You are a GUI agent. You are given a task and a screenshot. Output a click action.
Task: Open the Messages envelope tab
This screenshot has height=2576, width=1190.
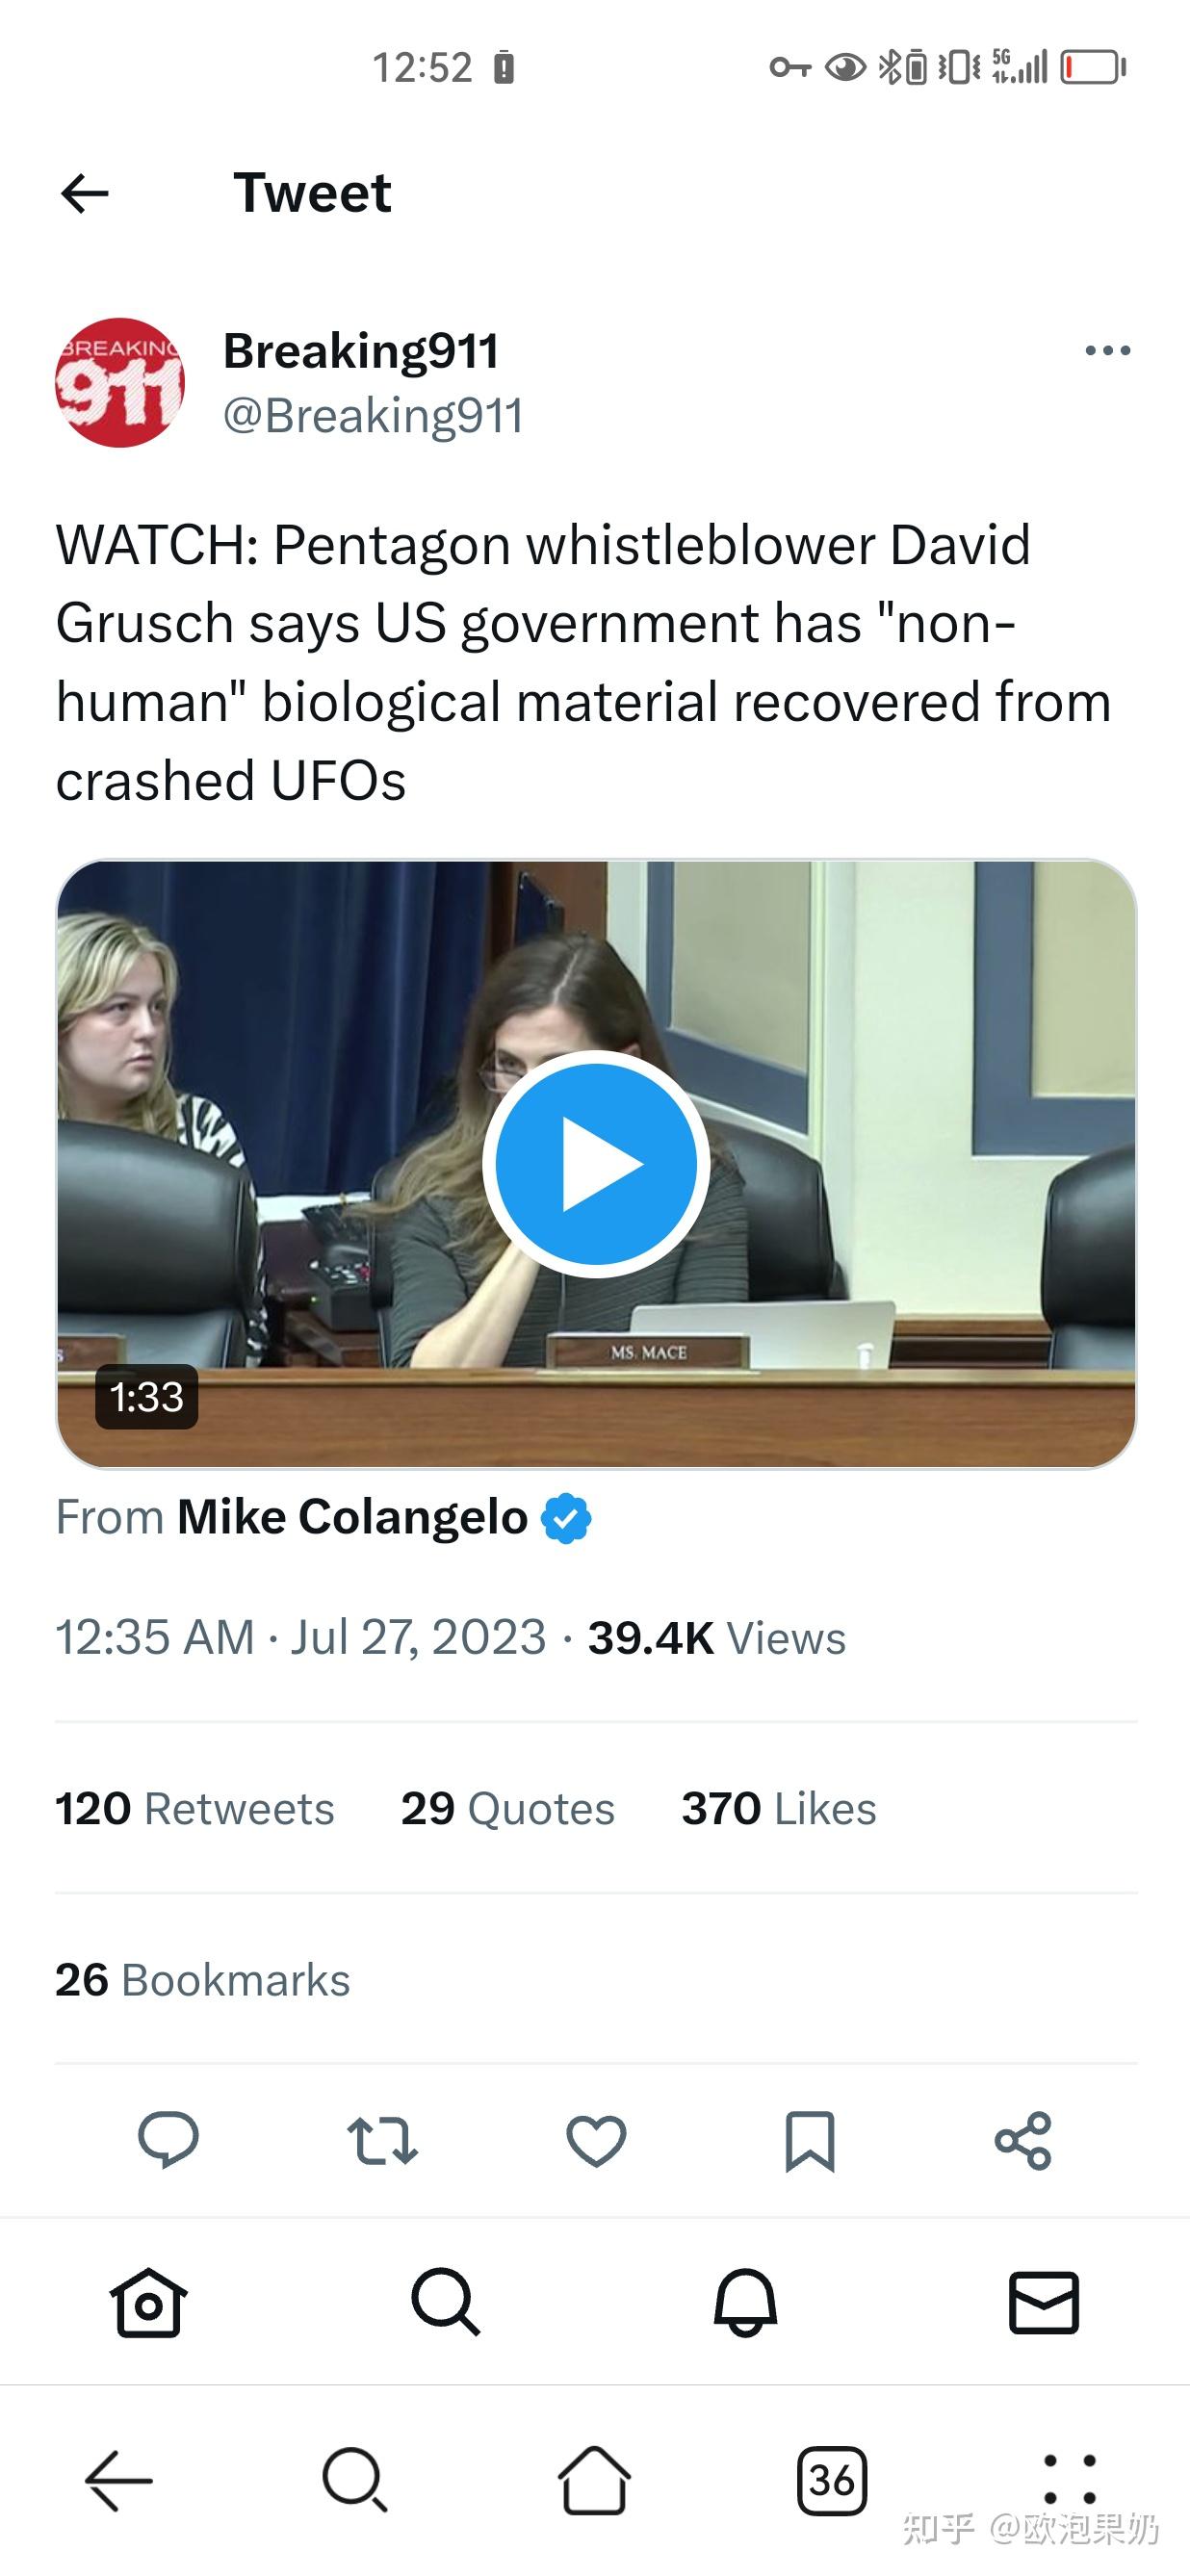1044,2302
